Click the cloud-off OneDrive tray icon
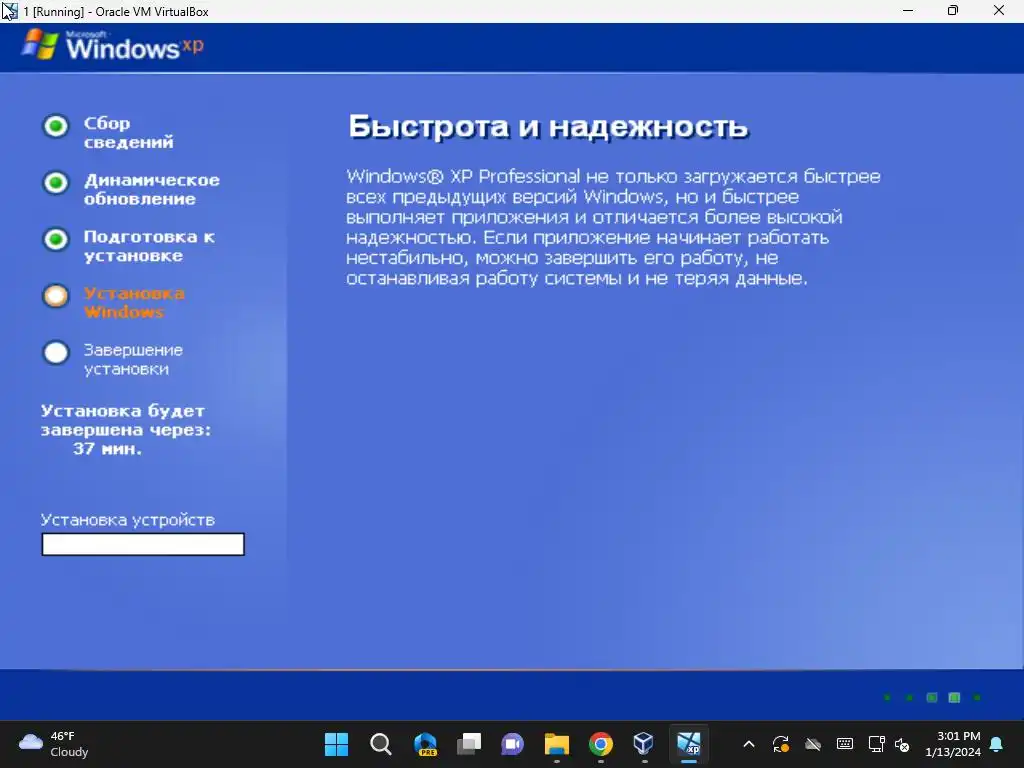Screen dimensions: 1024x768 [x=812, y=744]
